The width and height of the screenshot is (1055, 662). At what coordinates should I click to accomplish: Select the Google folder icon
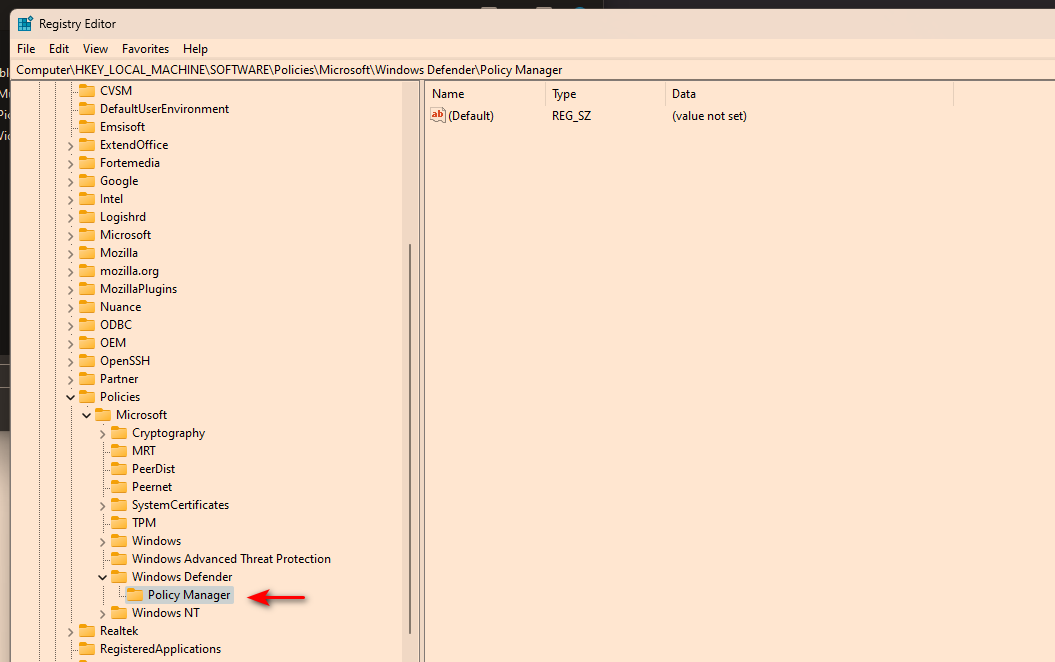(x=87, y=181)
